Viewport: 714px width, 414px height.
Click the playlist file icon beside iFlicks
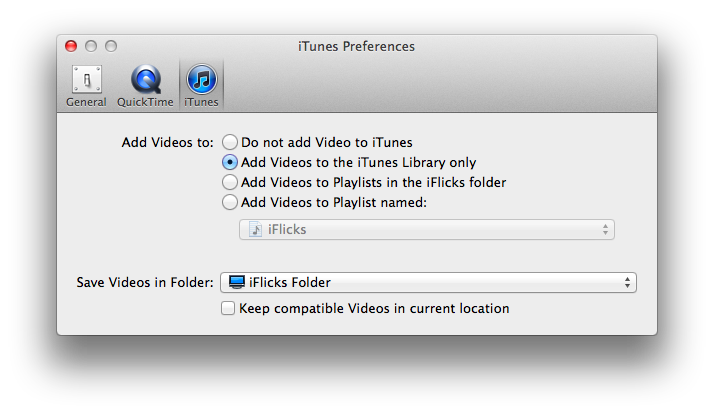255,229
